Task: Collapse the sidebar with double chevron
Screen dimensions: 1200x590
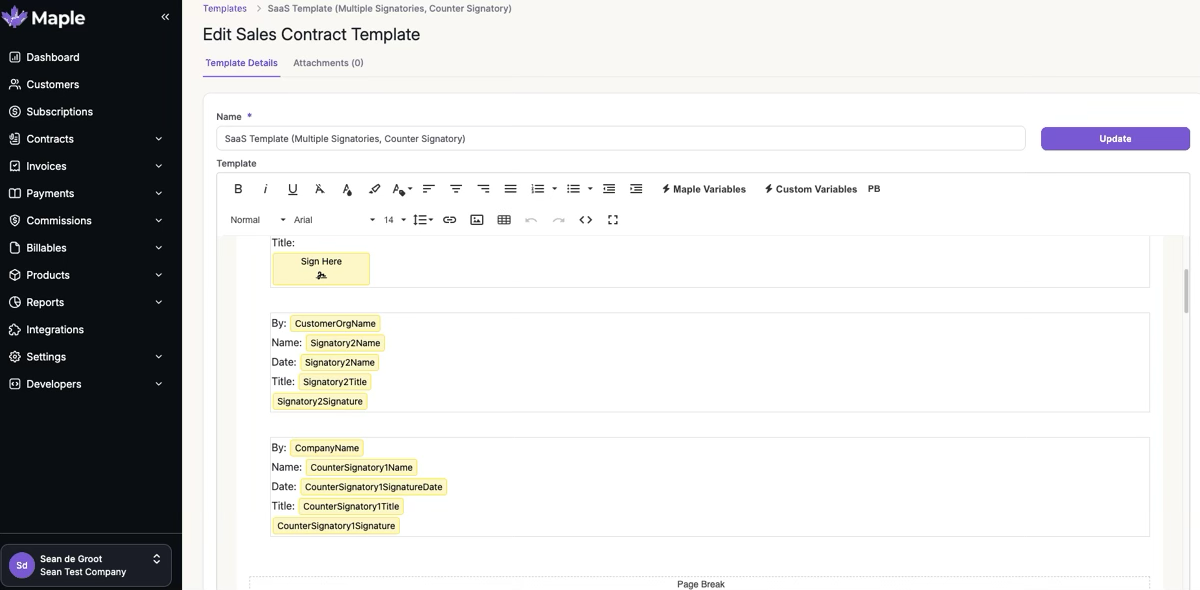Action: tap(165, 17)
